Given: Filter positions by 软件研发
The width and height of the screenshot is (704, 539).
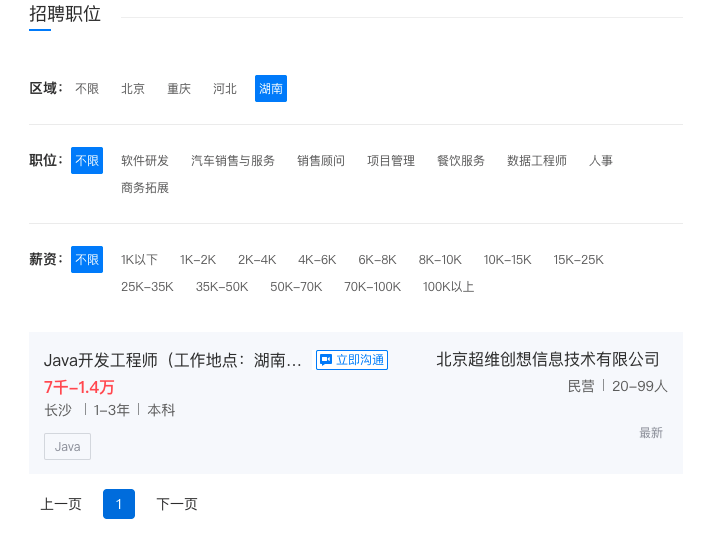Looking at the screenshot, I should (x=145, y=160).
